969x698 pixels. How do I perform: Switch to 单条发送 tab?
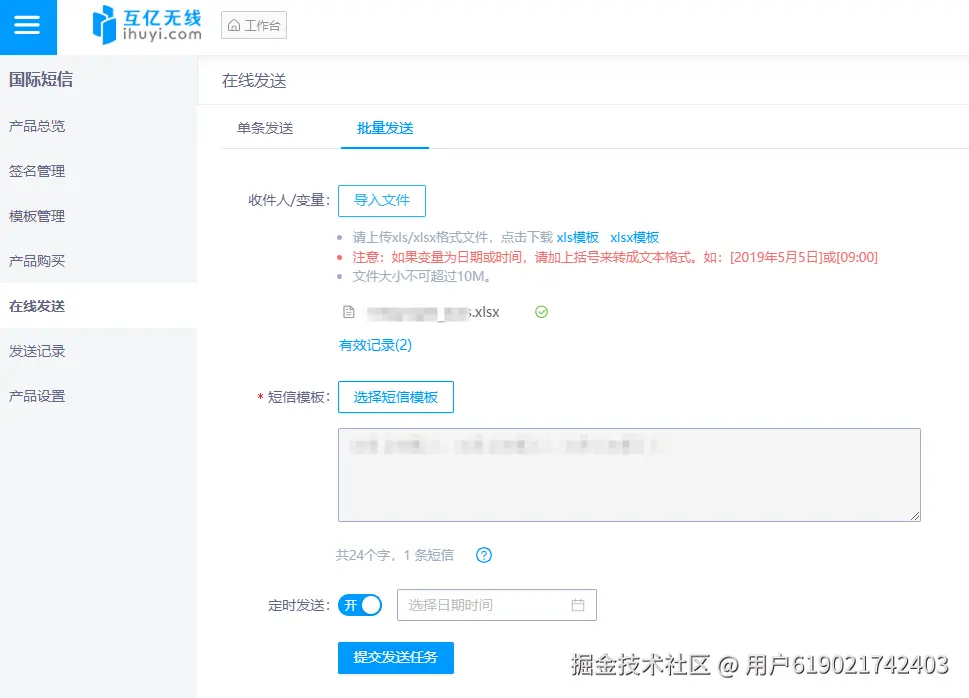(265, 128)
